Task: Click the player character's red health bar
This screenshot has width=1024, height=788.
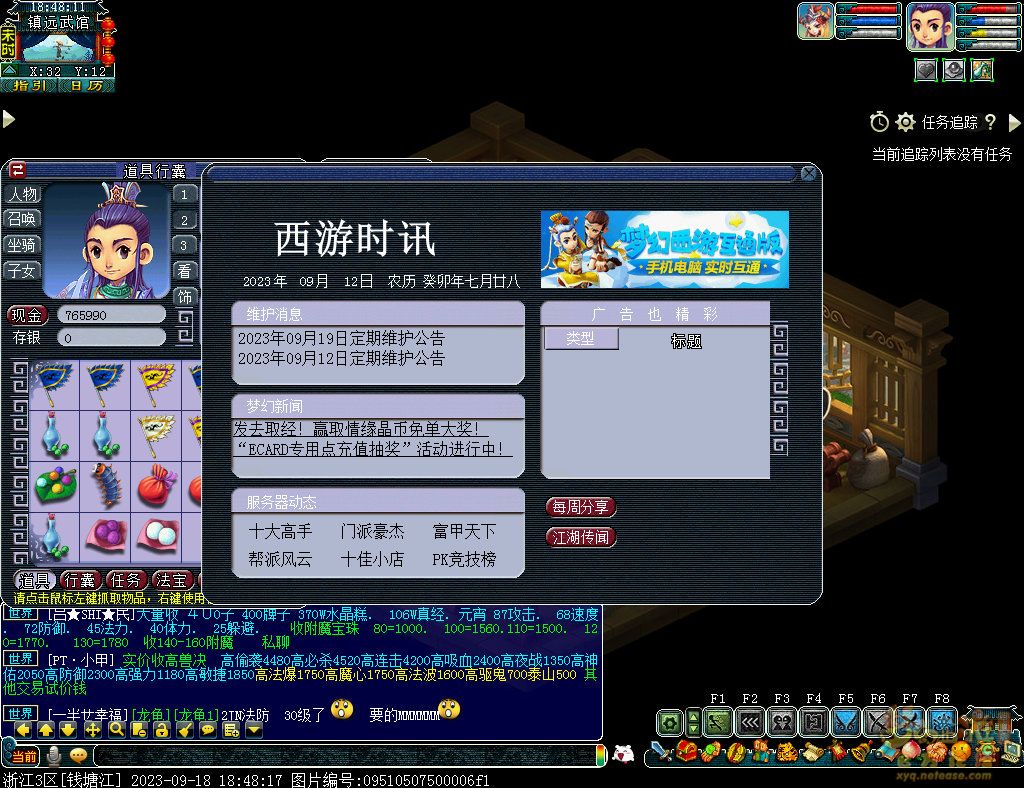Action: [987, 9]
